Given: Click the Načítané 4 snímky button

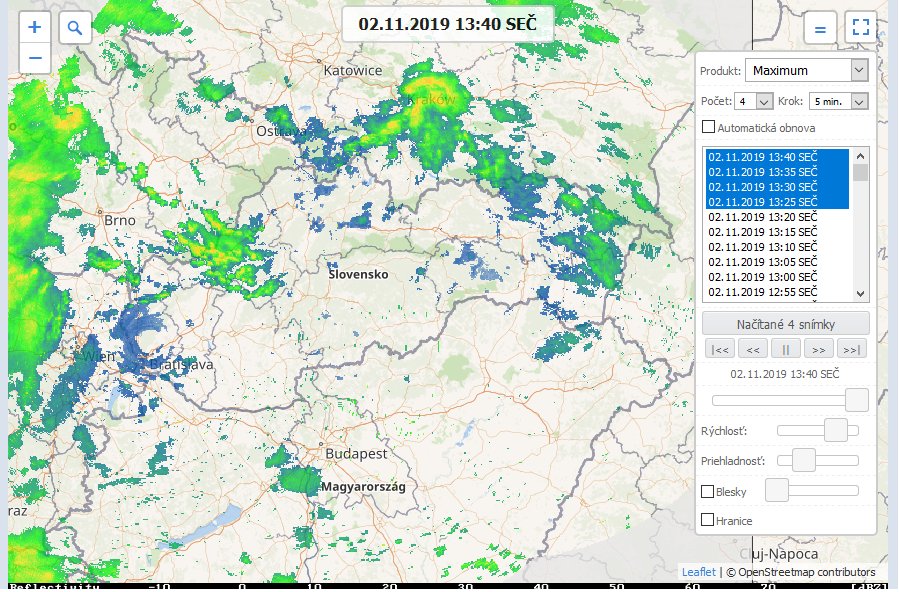Looking at the screenshot, I should [785, 324].
